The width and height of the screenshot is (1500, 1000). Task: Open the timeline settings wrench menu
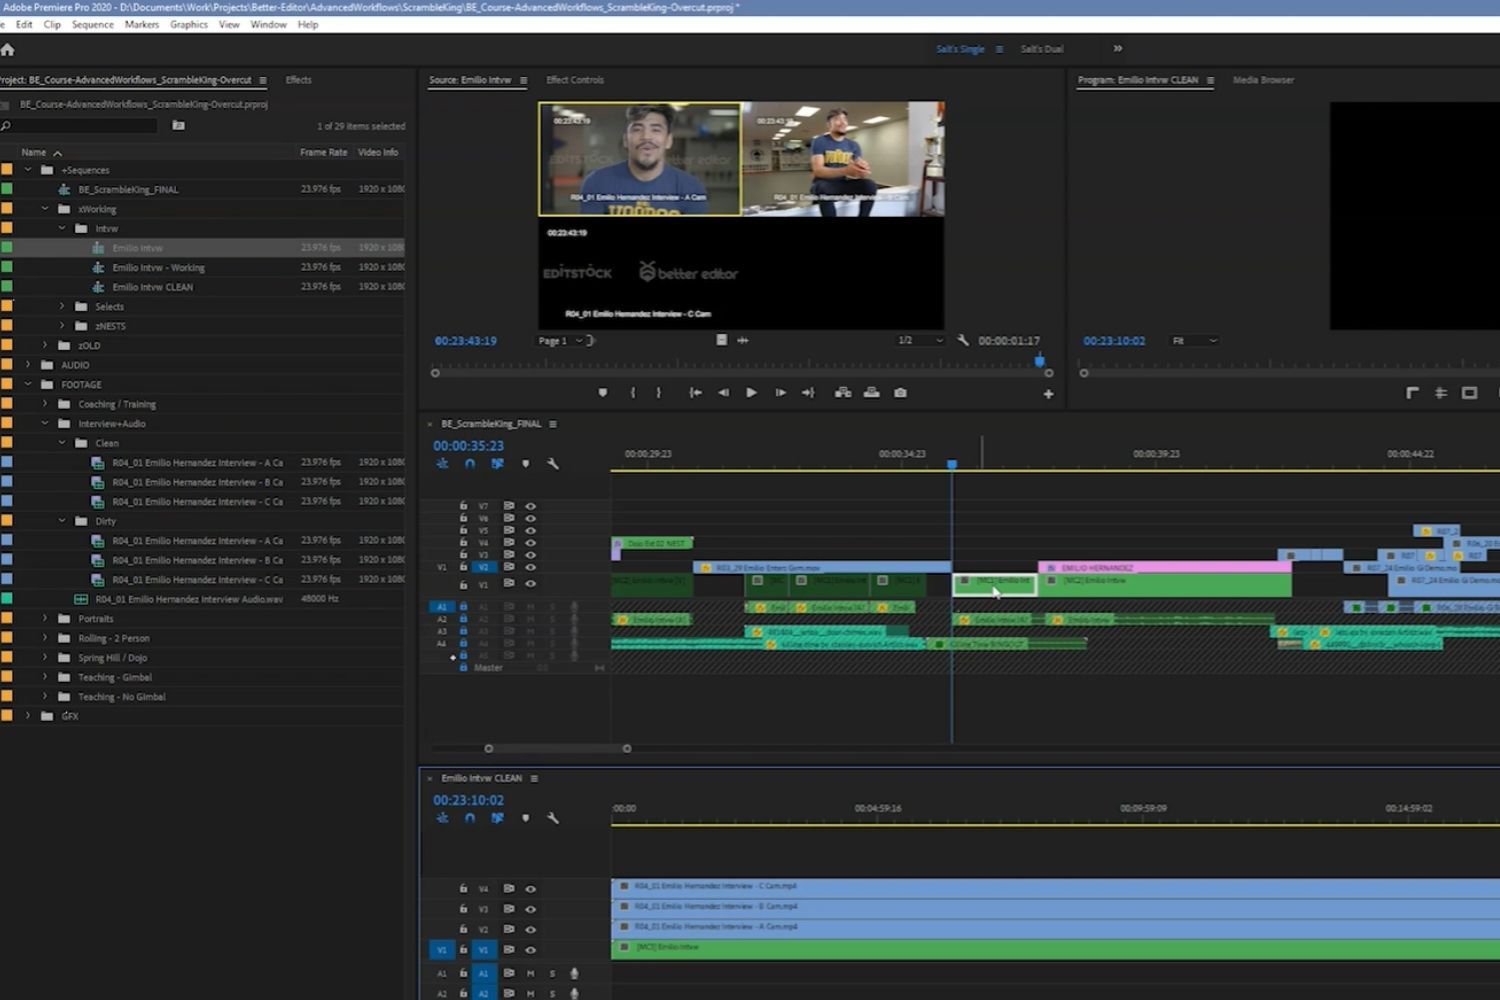click(x=553, y=463)
